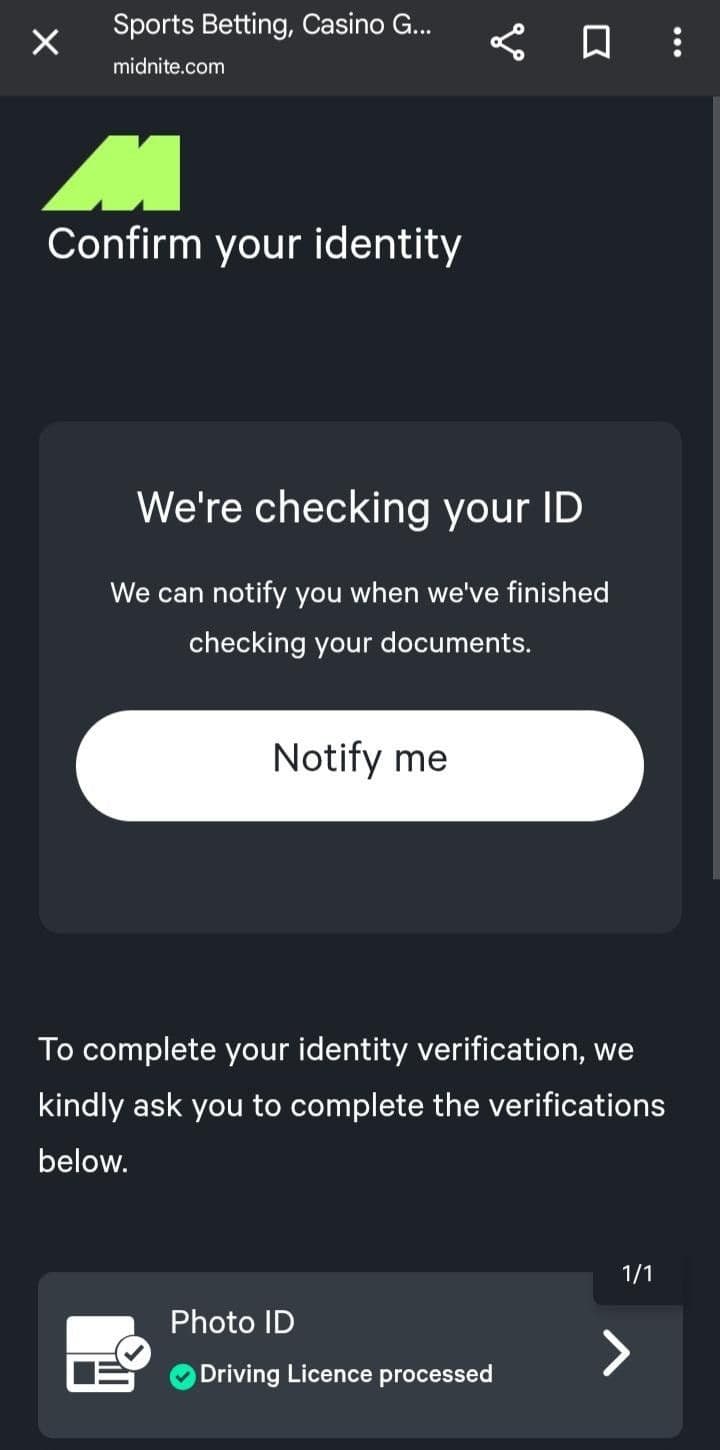Bookmark this page with the bookmark icon
The height and width of the screenshot is (1450, 720).
pyautogui.click(x=597, y=43)
